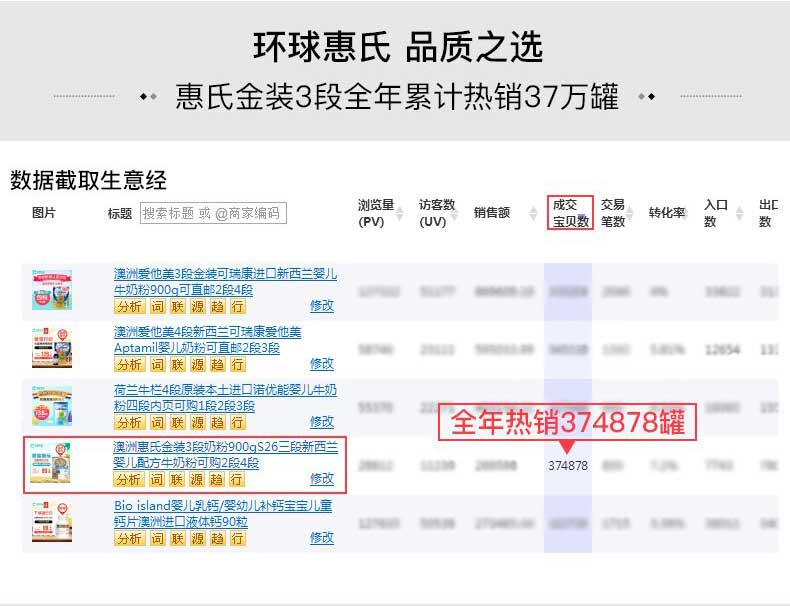Click 趋 button in 荷兰牛栏4段 row
790x606 pixels.
point(218,422)
